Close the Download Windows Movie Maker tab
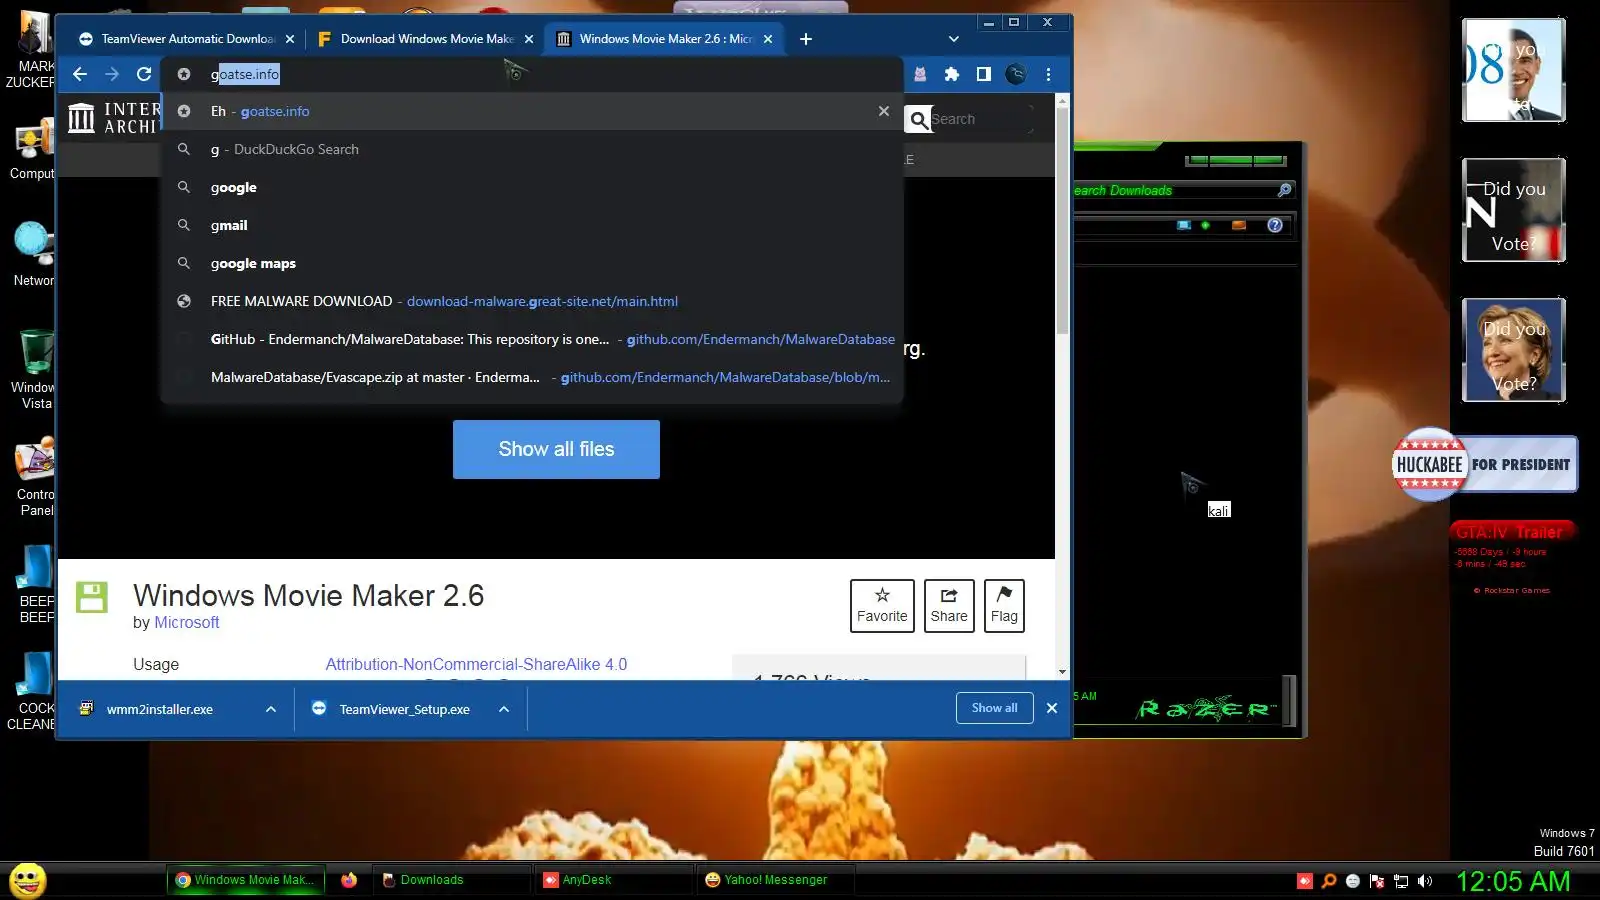The image size is (1600, 900). click(x=529, y=39)
